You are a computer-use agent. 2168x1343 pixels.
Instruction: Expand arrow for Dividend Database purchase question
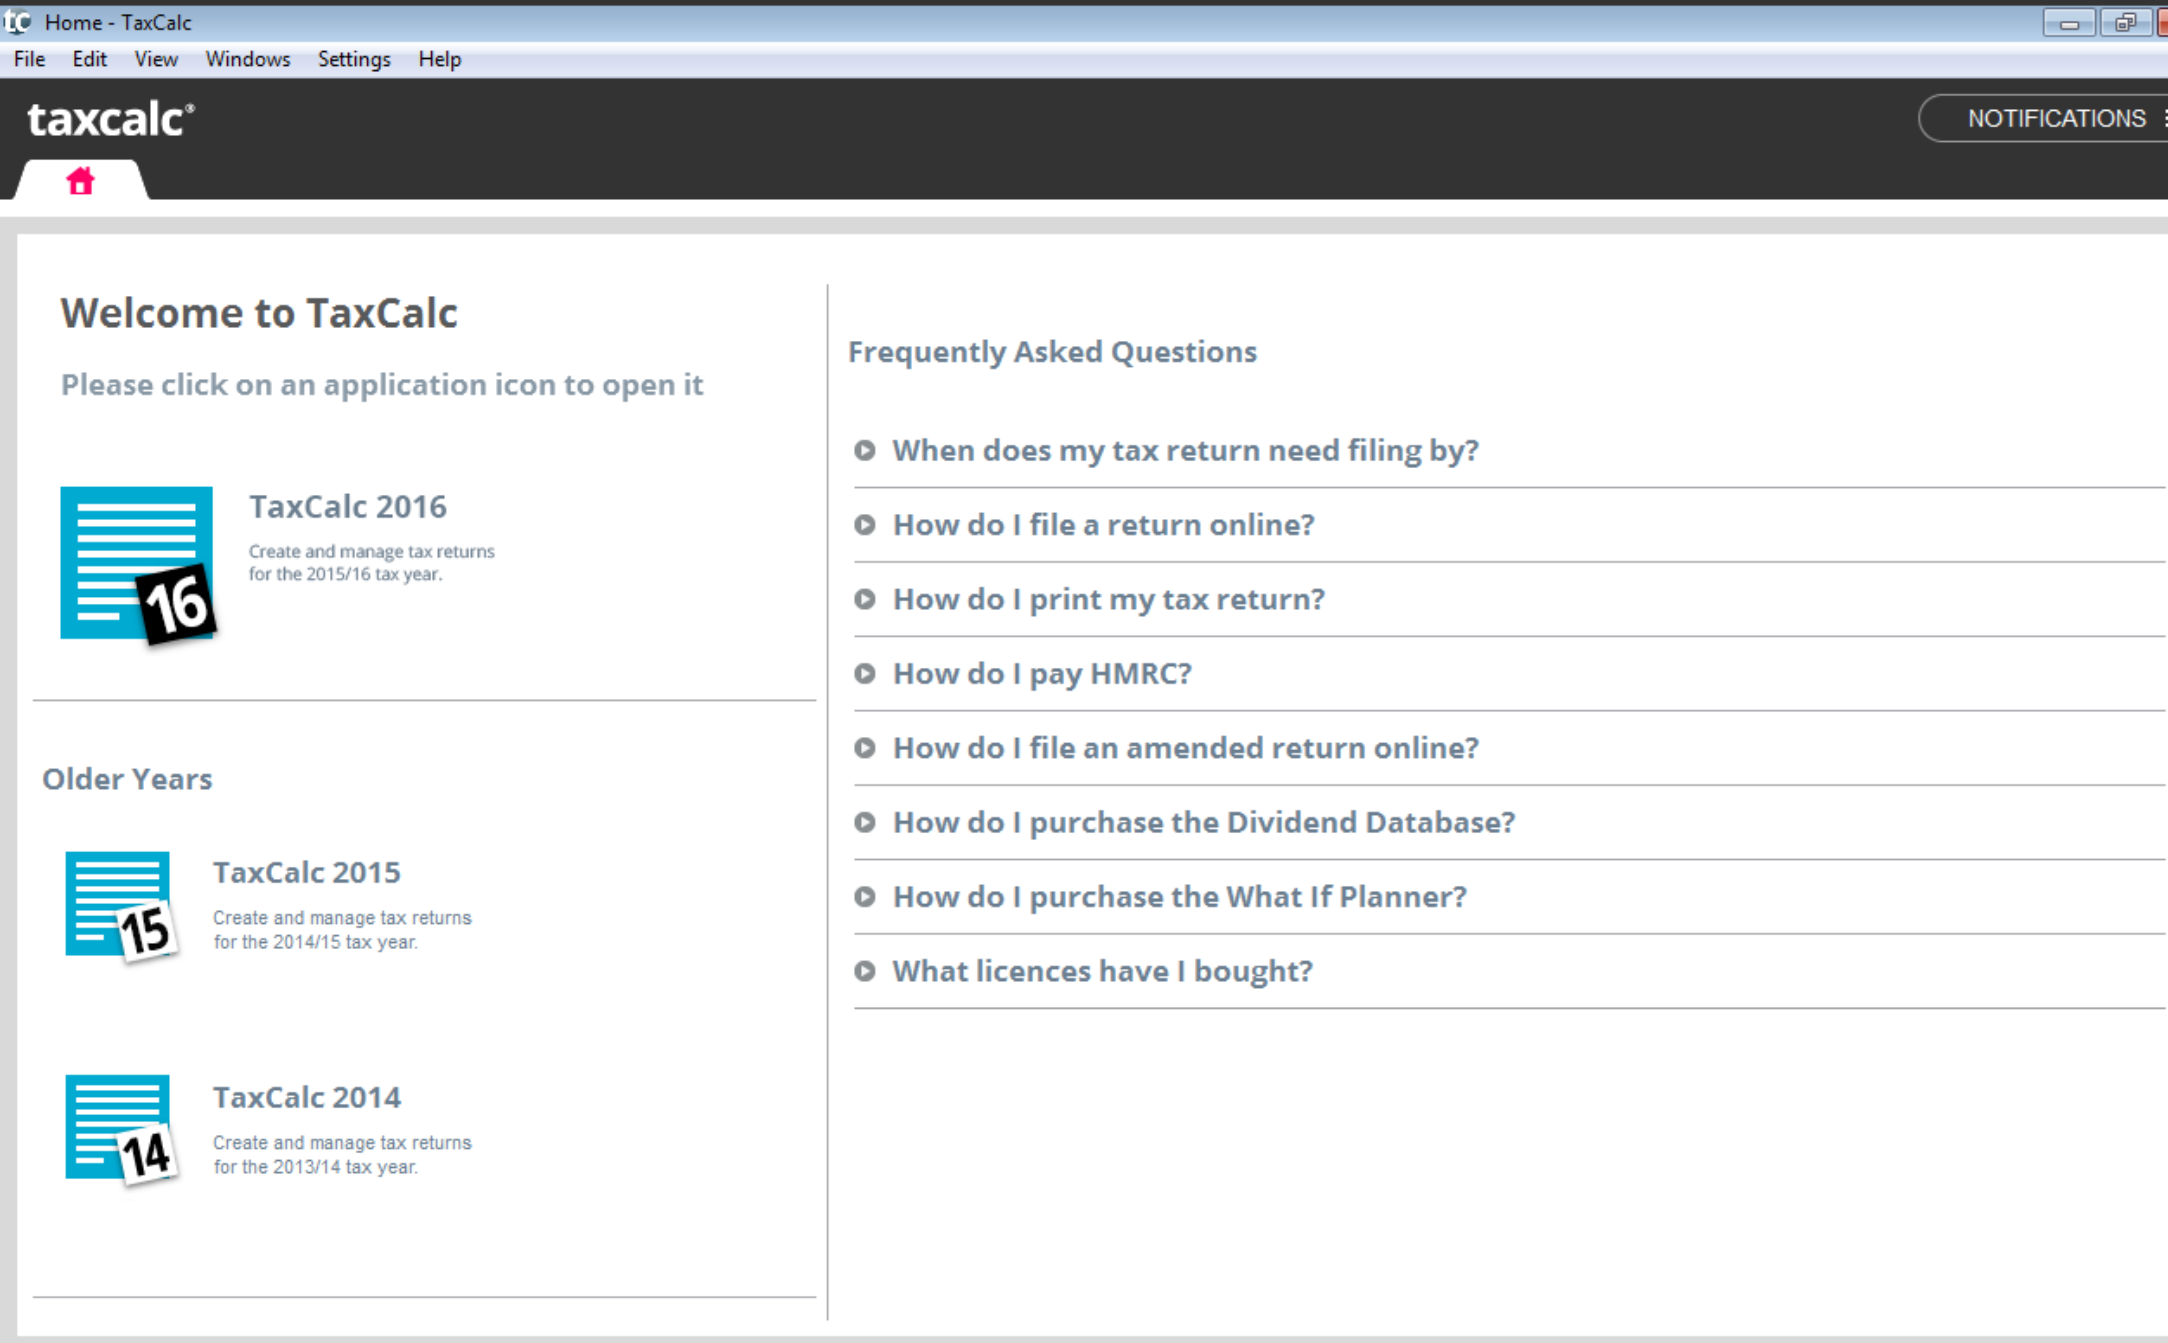pyautogui.click(x=865, y=822)
